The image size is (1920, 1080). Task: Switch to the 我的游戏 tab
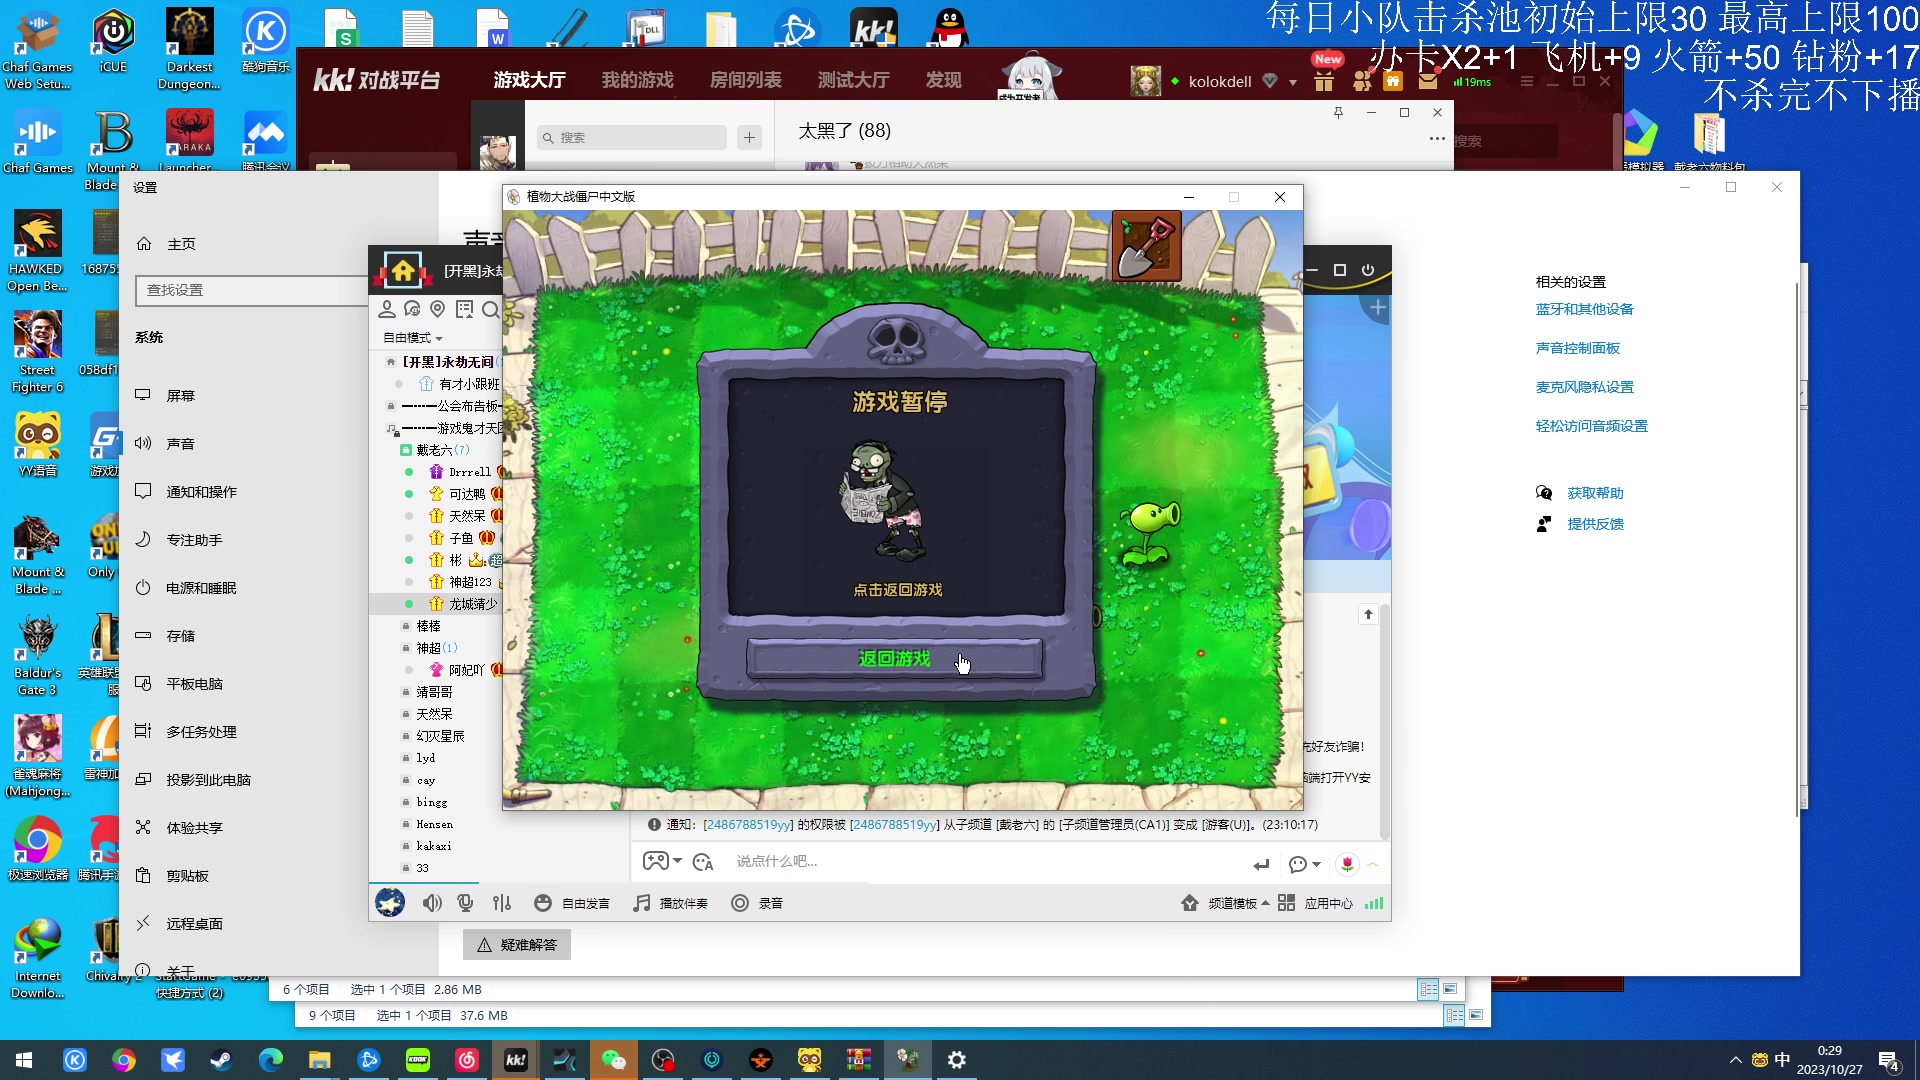tap(637, 80)
